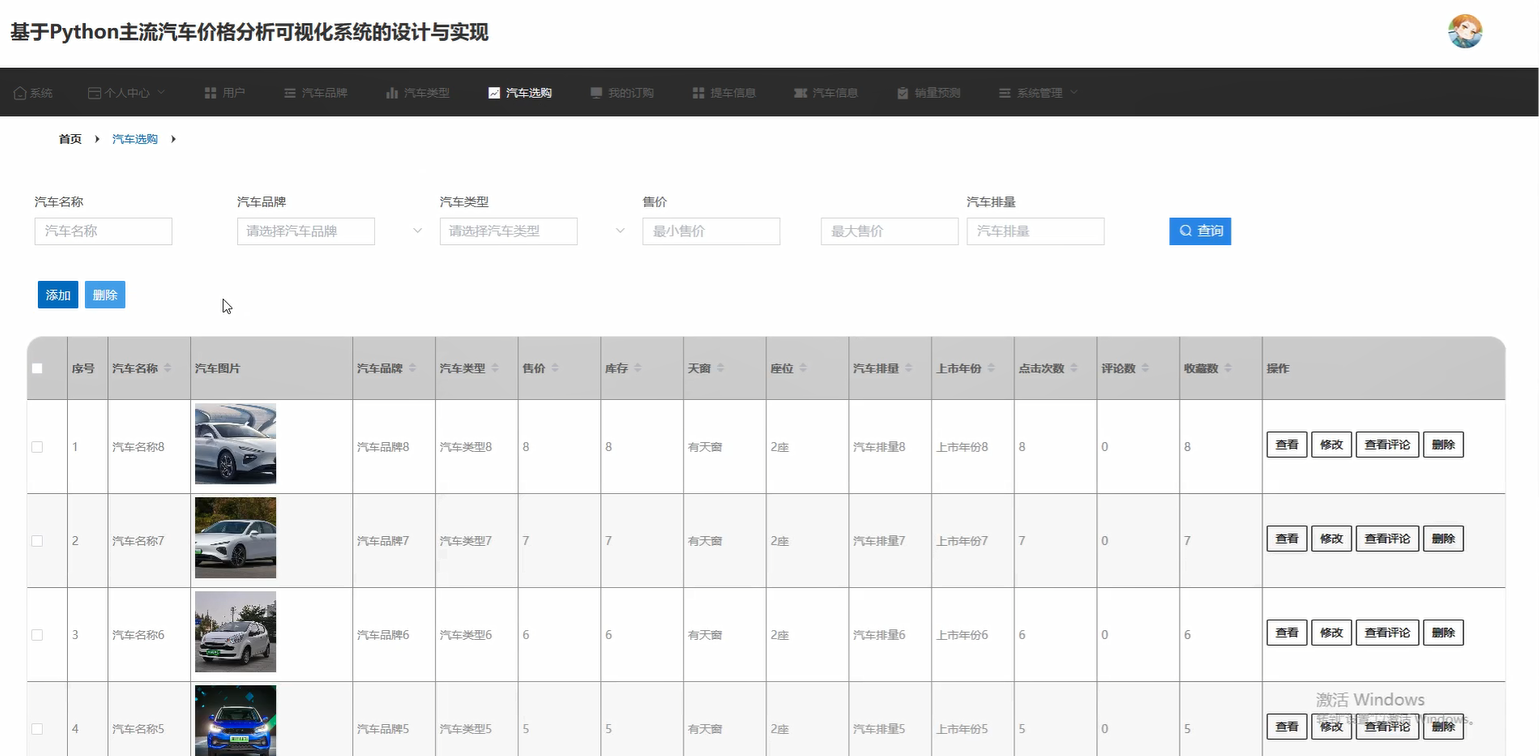
Task: Click 查看 for row 汽车名称6
Action: [1287, 633]
